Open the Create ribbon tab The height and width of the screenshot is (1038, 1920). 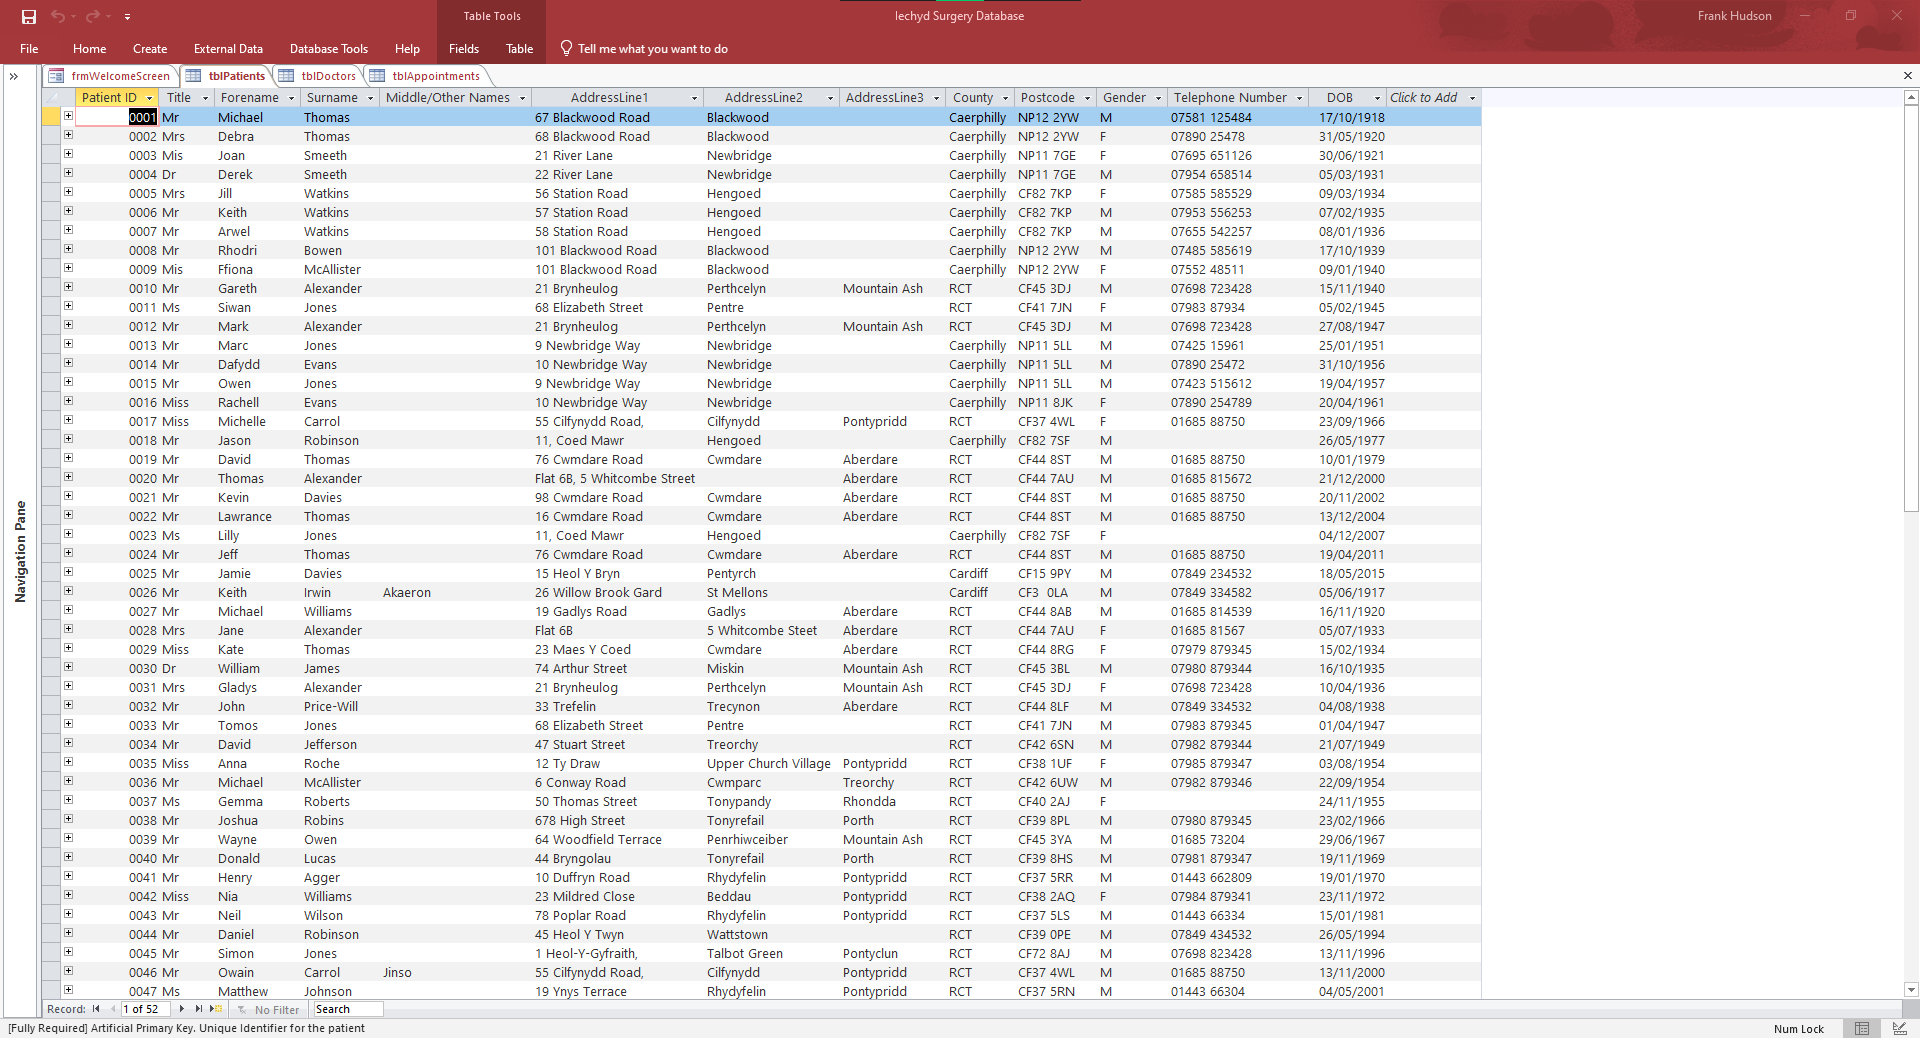pos(149,48)
